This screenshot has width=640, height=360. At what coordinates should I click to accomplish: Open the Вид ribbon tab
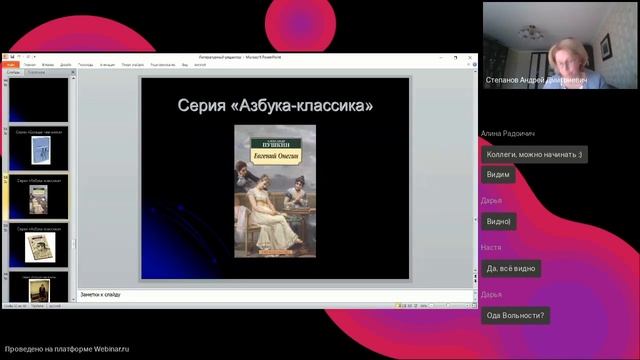click(185, 64)
